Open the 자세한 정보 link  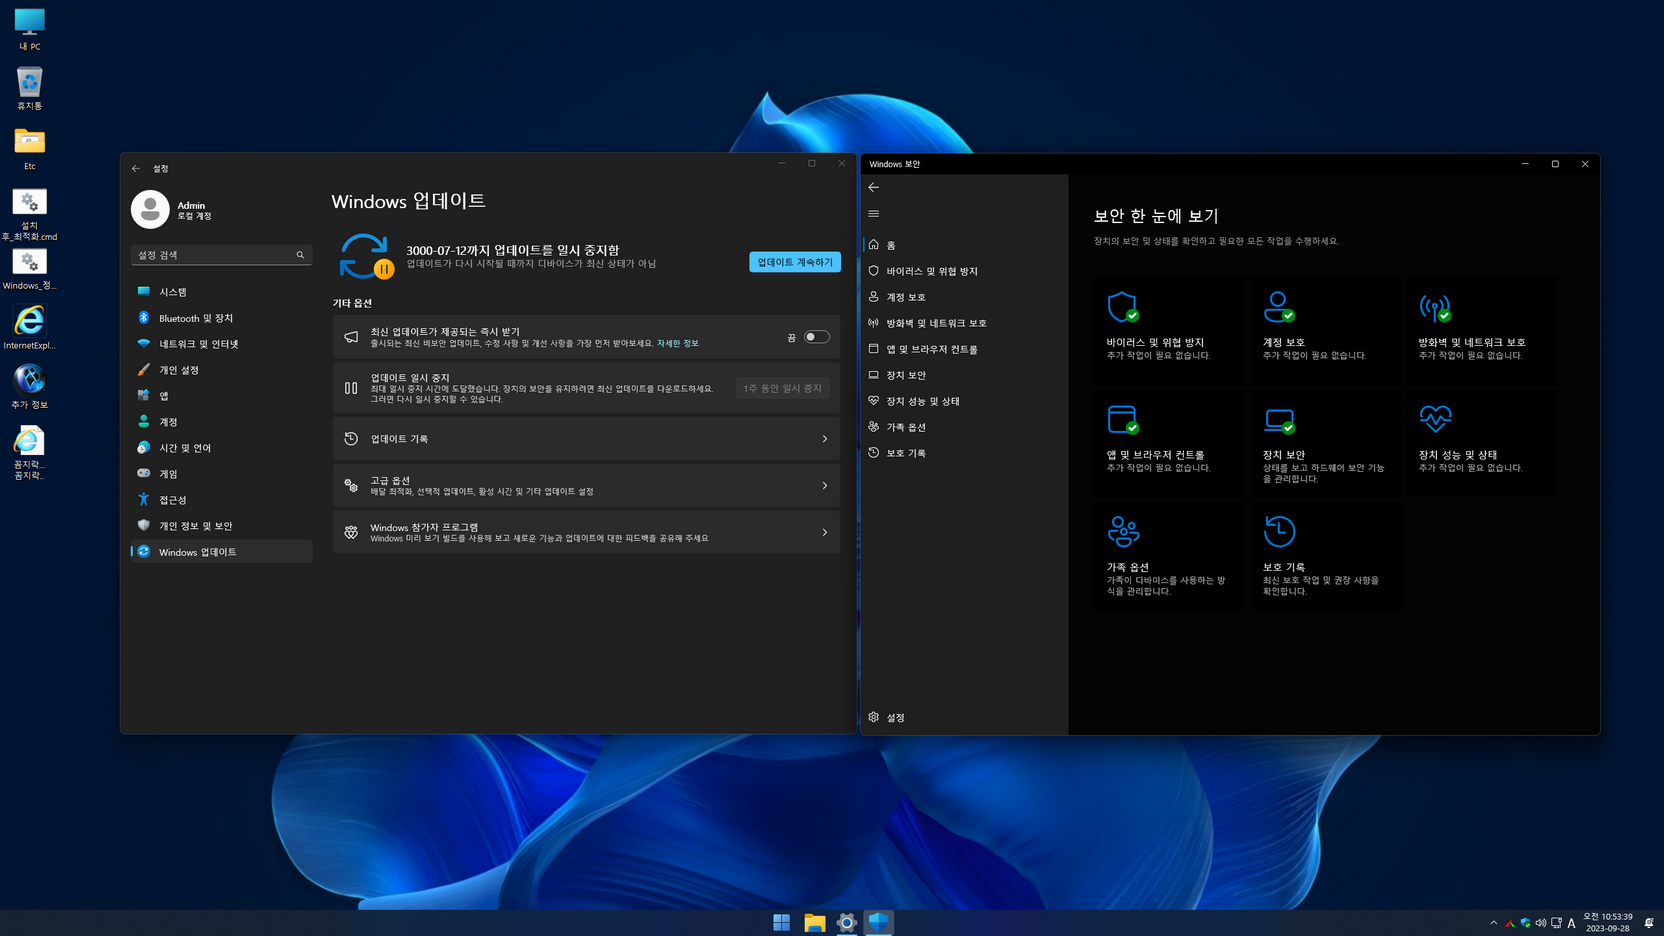pyautogui.click(x=678, y=343)
